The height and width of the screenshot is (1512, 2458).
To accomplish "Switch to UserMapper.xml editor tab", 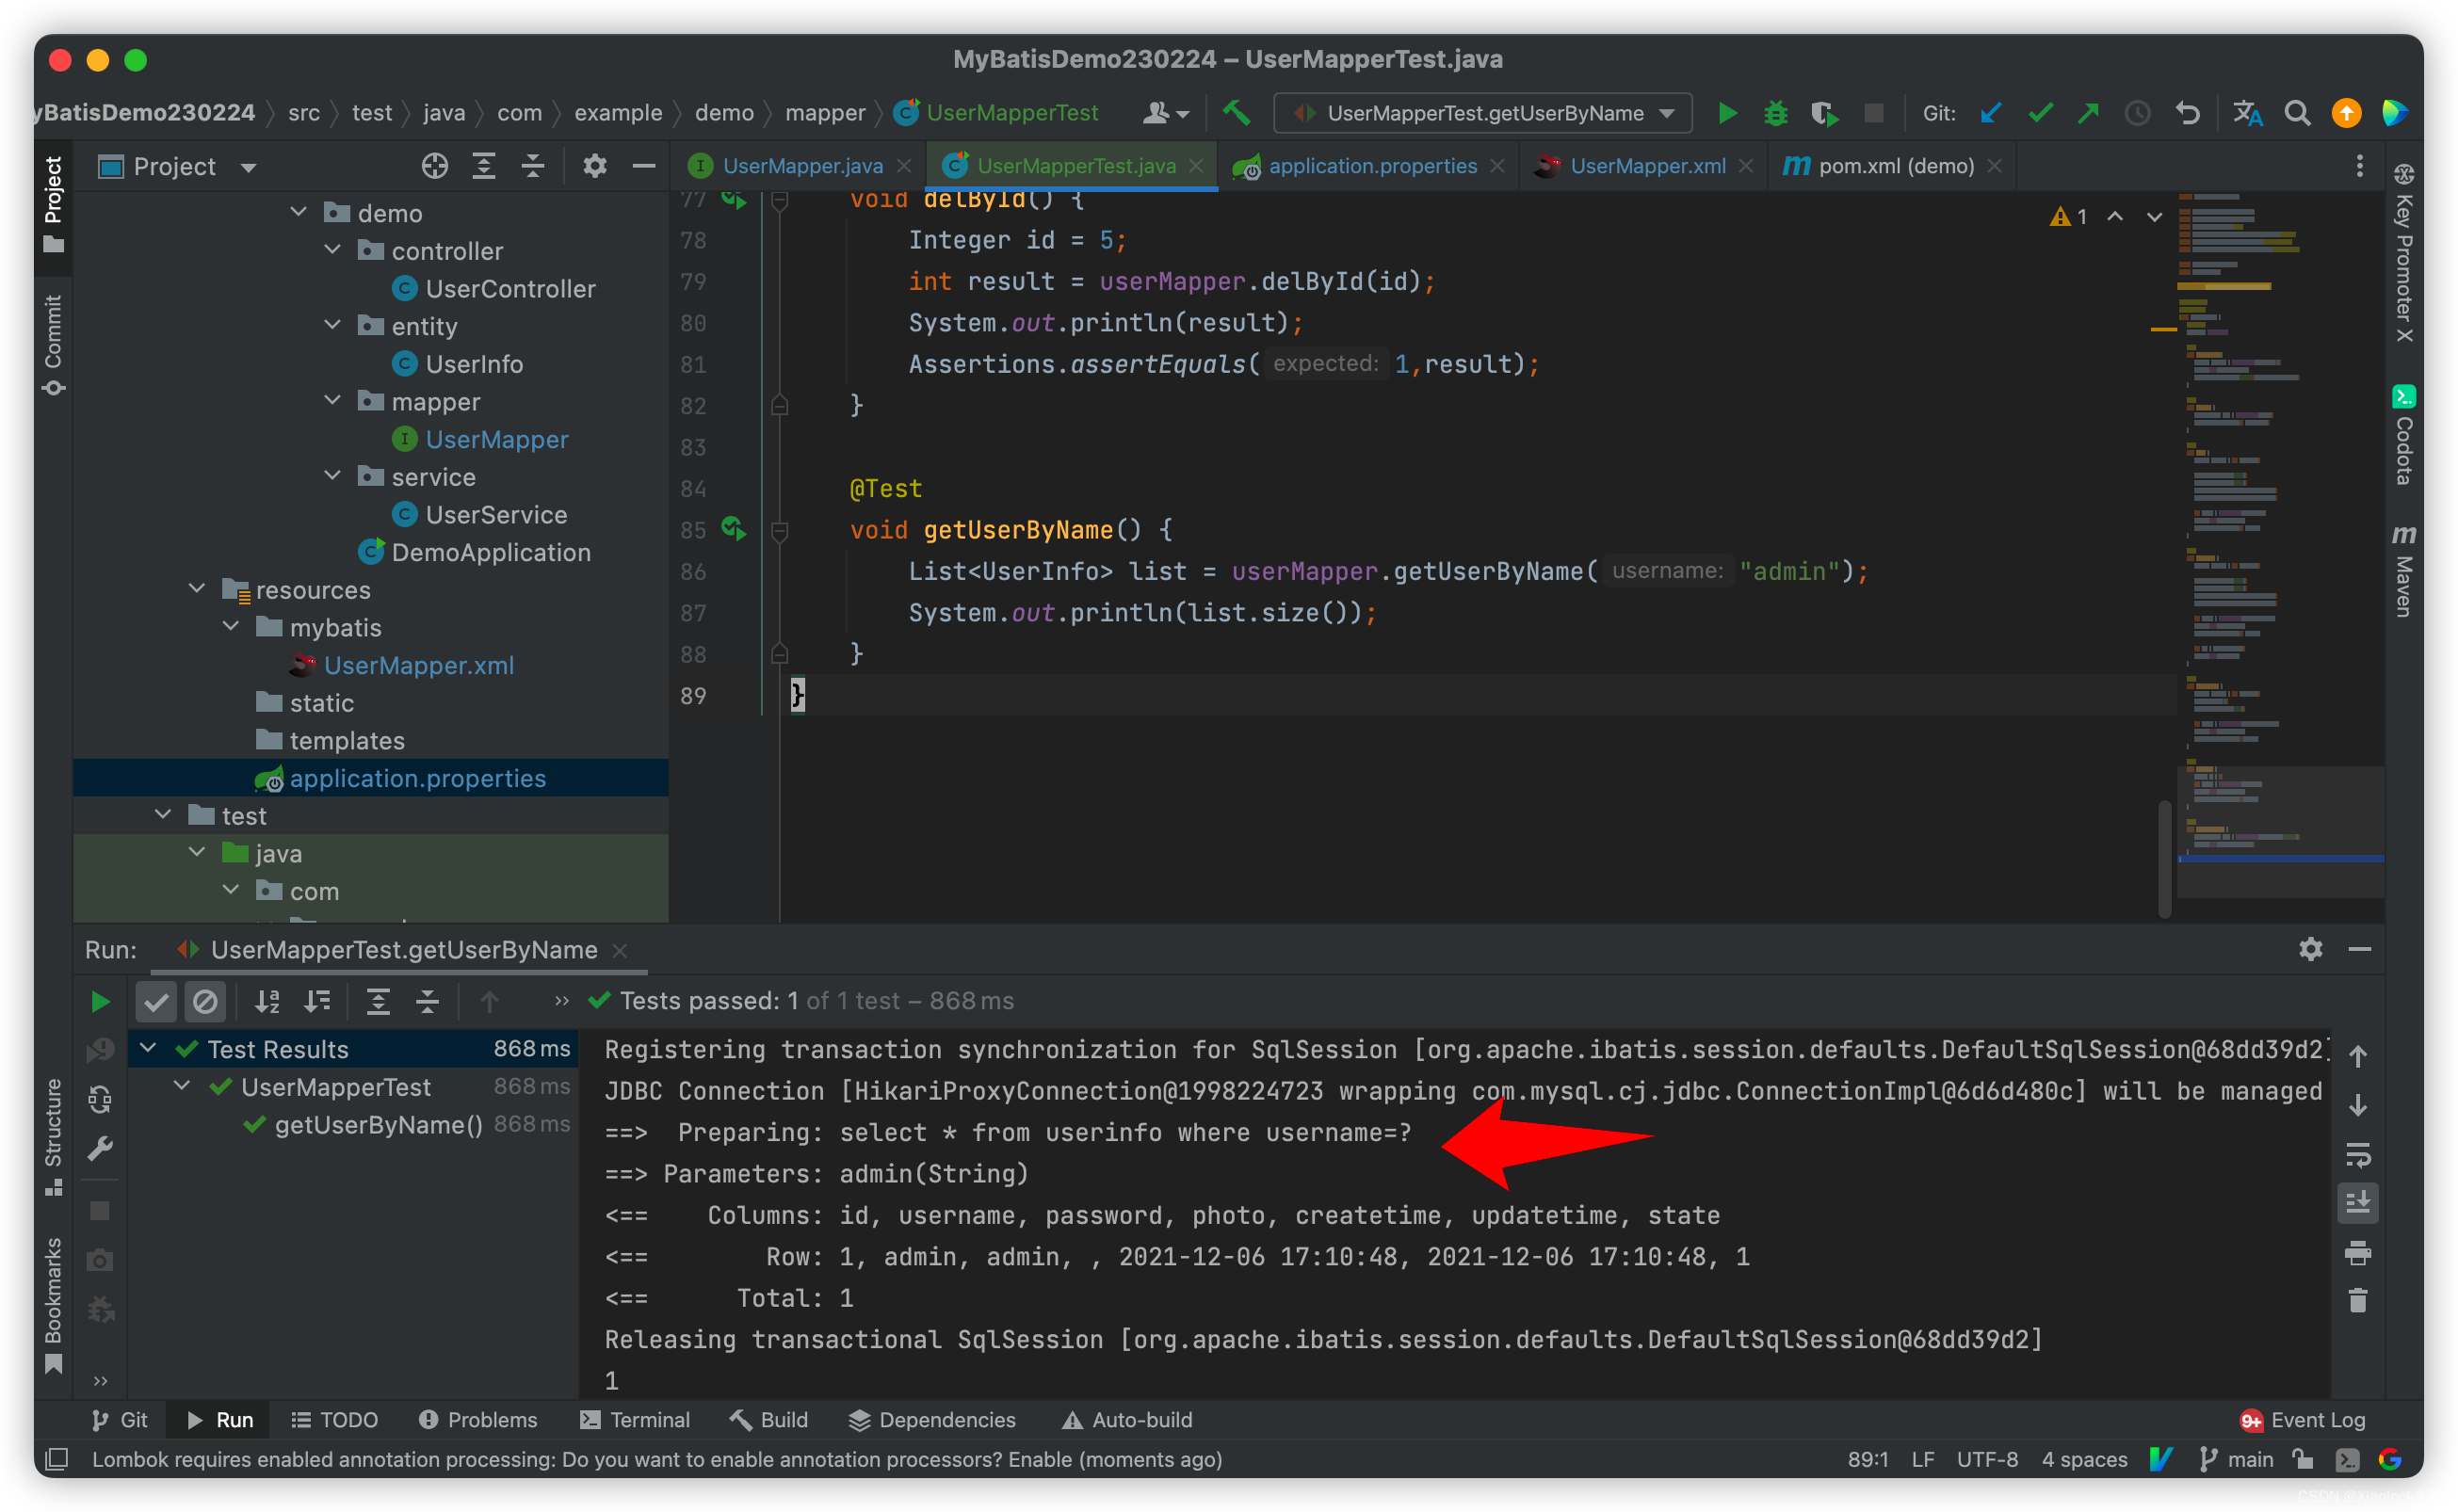I will pyautogui.click(x=1646, y=166).
